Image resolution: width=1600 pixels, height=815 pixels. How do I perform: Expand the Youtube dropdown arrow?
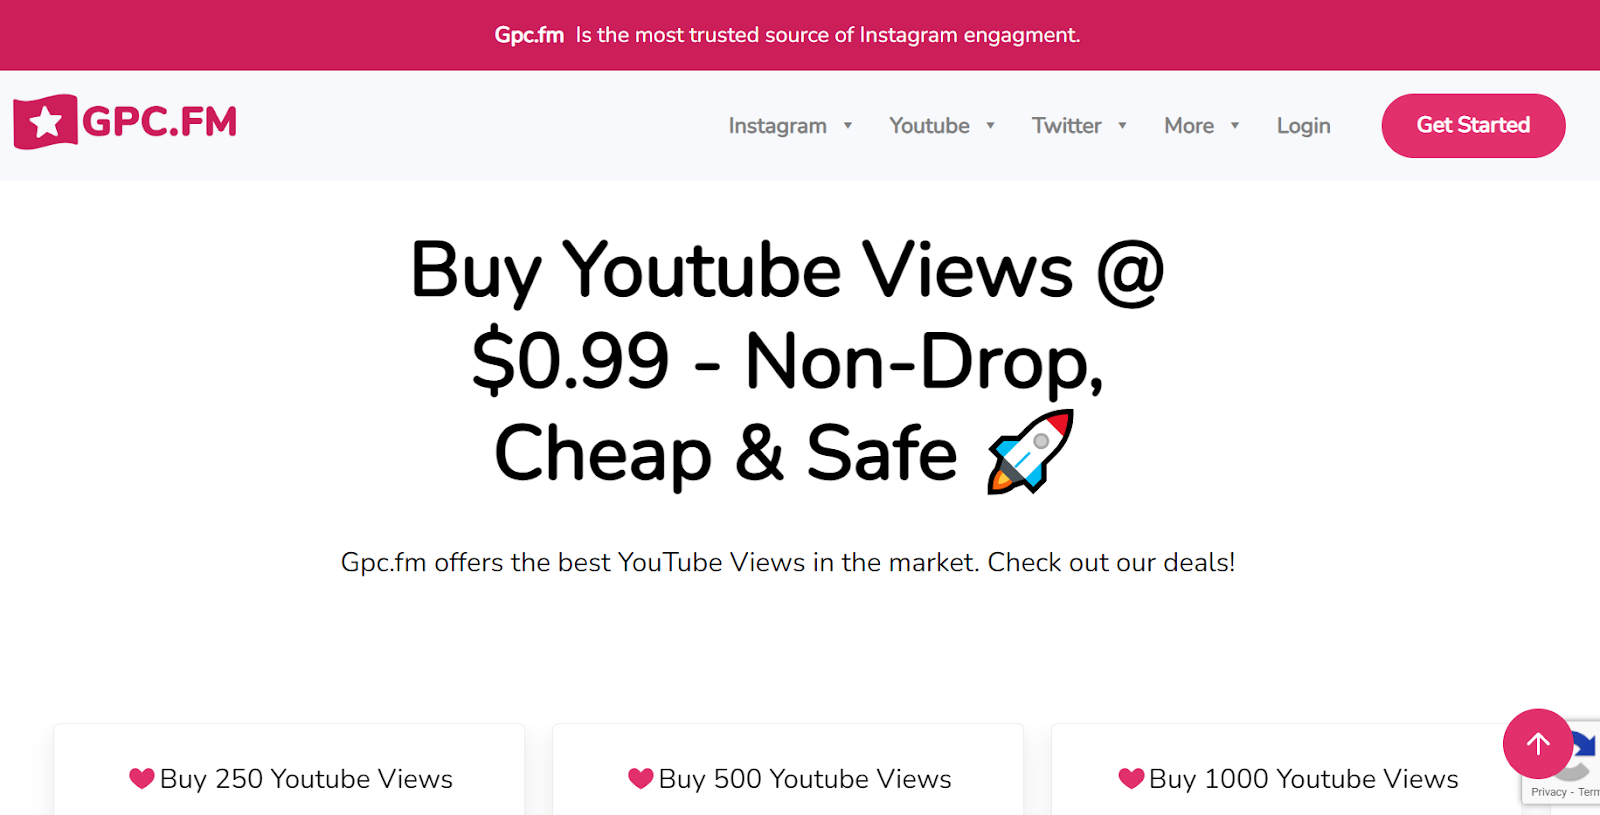tap(990, 126)
